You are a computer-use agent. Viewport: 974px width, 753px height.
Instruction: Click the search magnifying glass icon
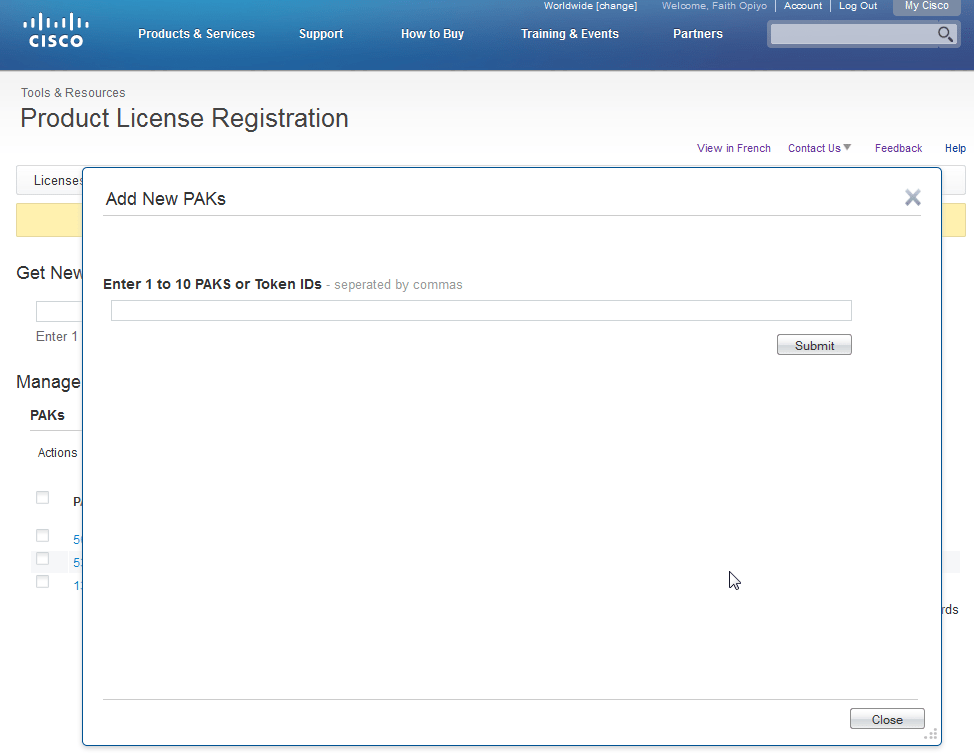click(944, 34)
